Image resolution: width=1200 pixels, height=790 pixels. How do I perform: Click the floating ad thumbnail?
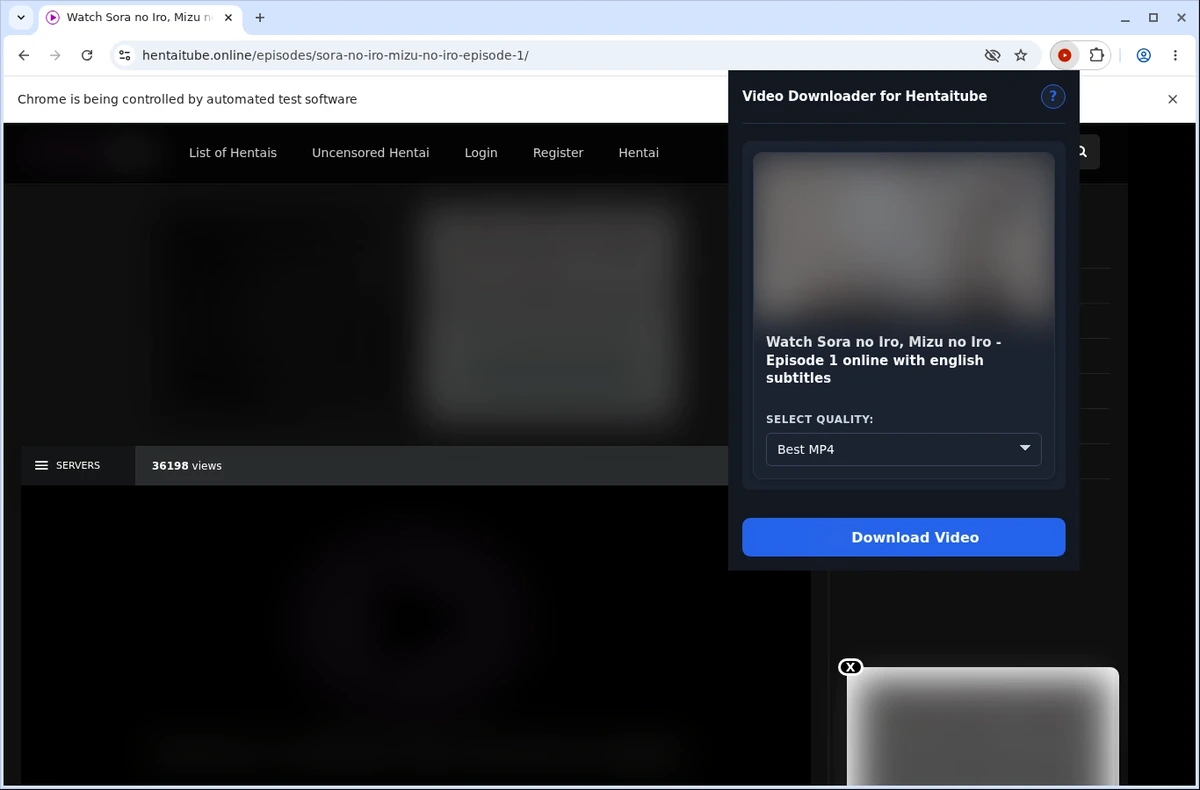click(983, 728)
